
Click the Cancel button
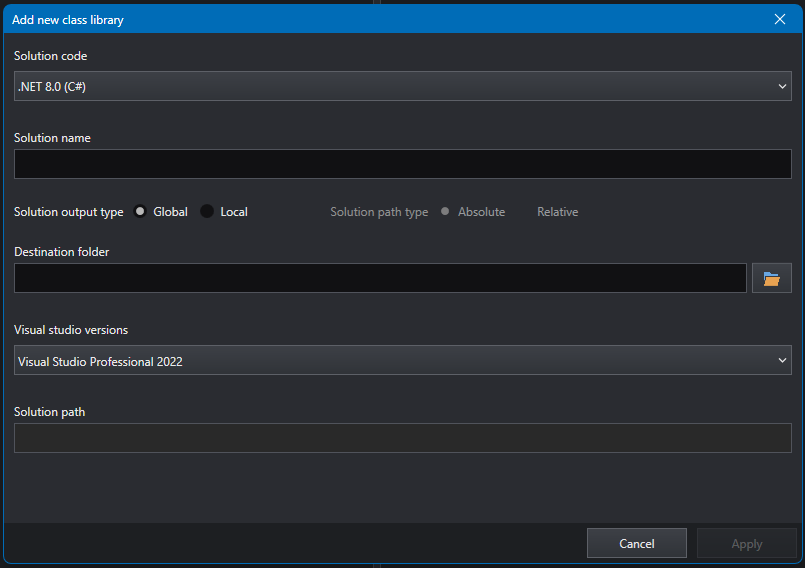coord(637,543)
